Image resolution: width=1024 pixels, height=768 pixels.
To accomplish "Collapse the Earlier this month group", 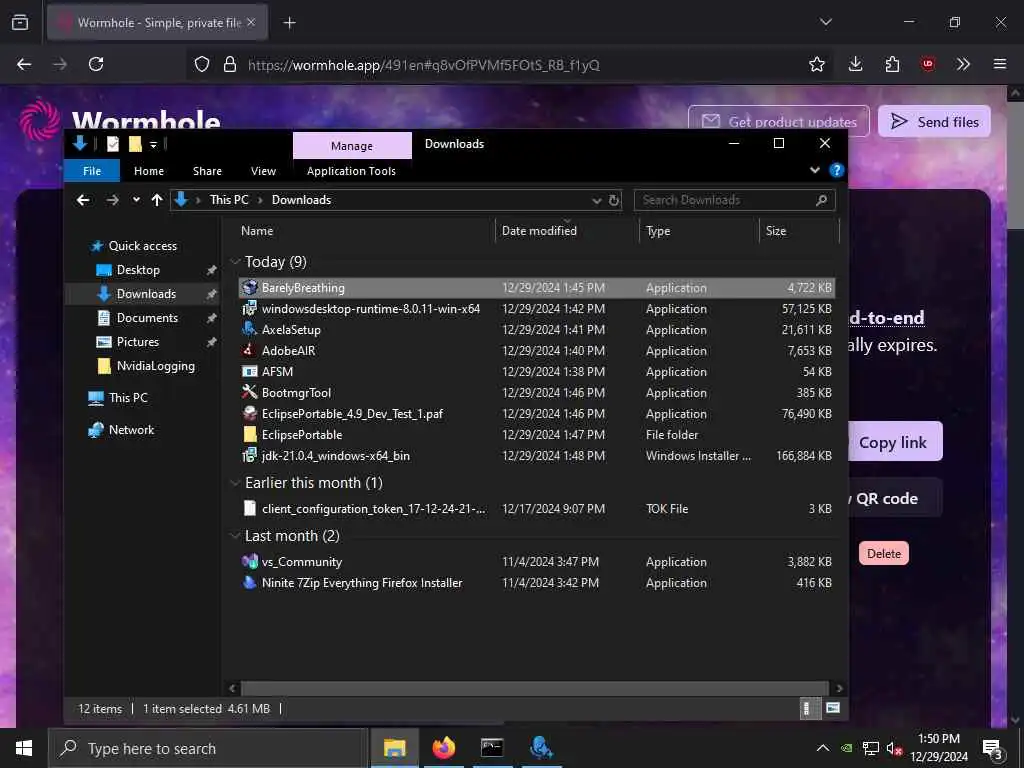I will (235, 483).
